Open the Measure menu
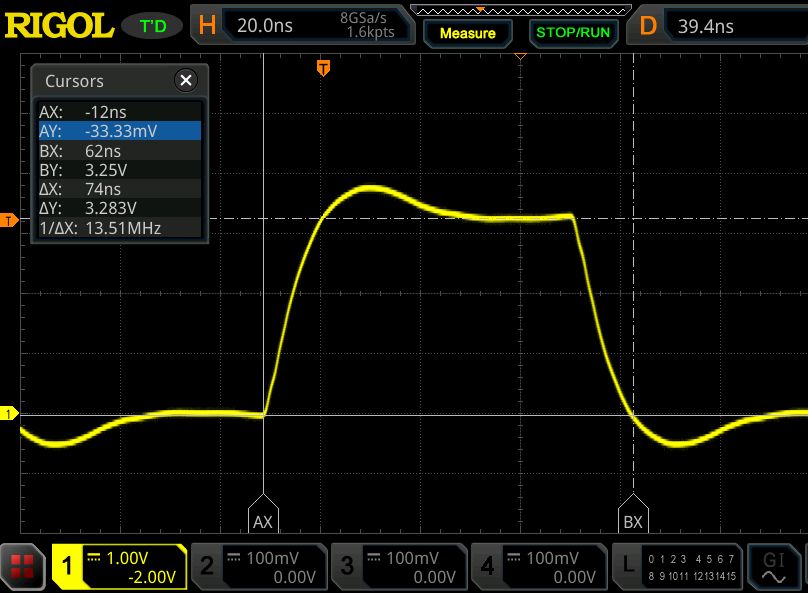808x593 pixels. [x=467, y=33]
